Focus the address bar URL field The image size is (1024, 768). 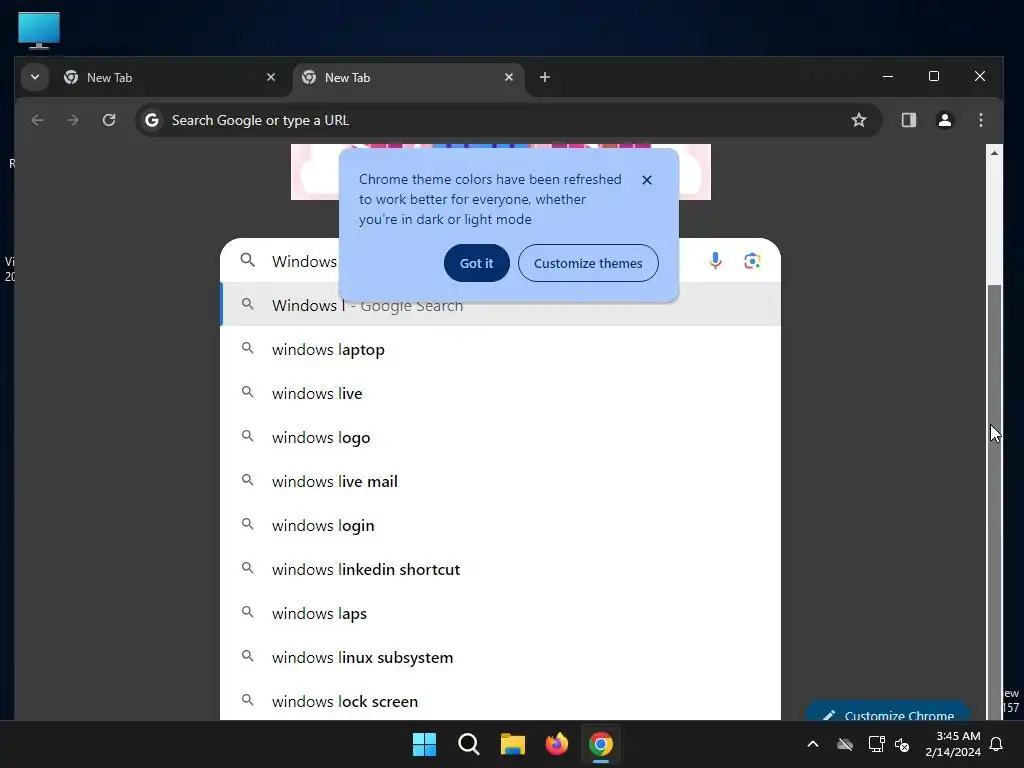pos(507,120)
